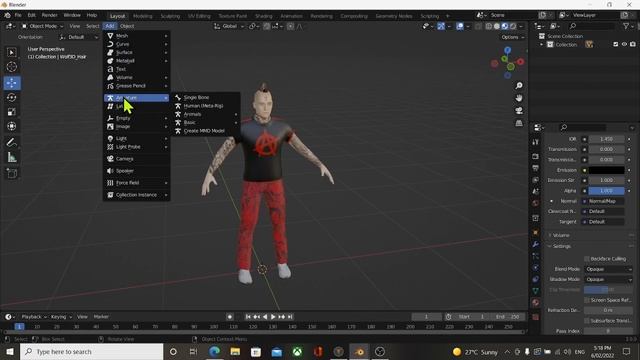Viewport: 640px width, 360px height.
Task: Switch to the Modeling workspace tab
Action: pyautogui.click(x=142, y=16)
